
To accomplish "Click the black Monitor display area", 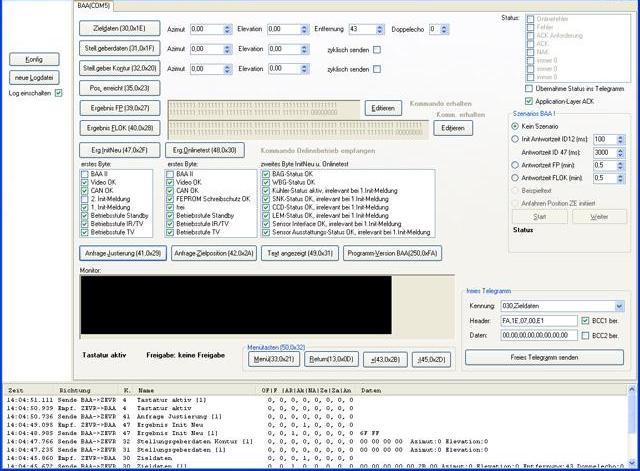I will click(236, 305).
